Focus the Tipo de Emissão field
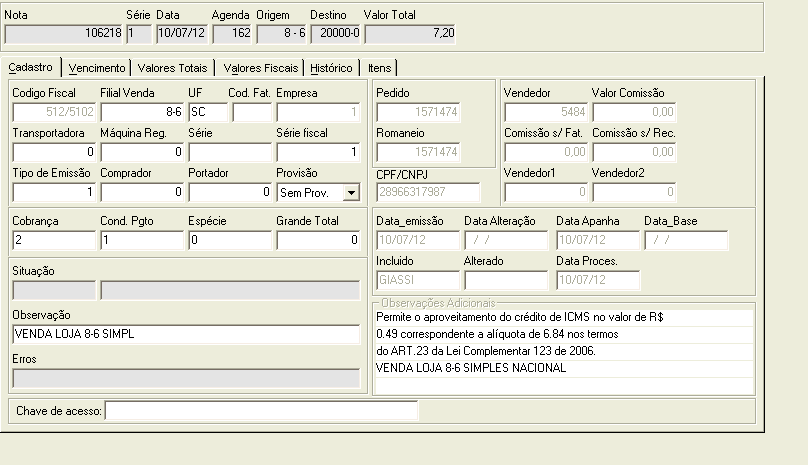 coord(54,192)
